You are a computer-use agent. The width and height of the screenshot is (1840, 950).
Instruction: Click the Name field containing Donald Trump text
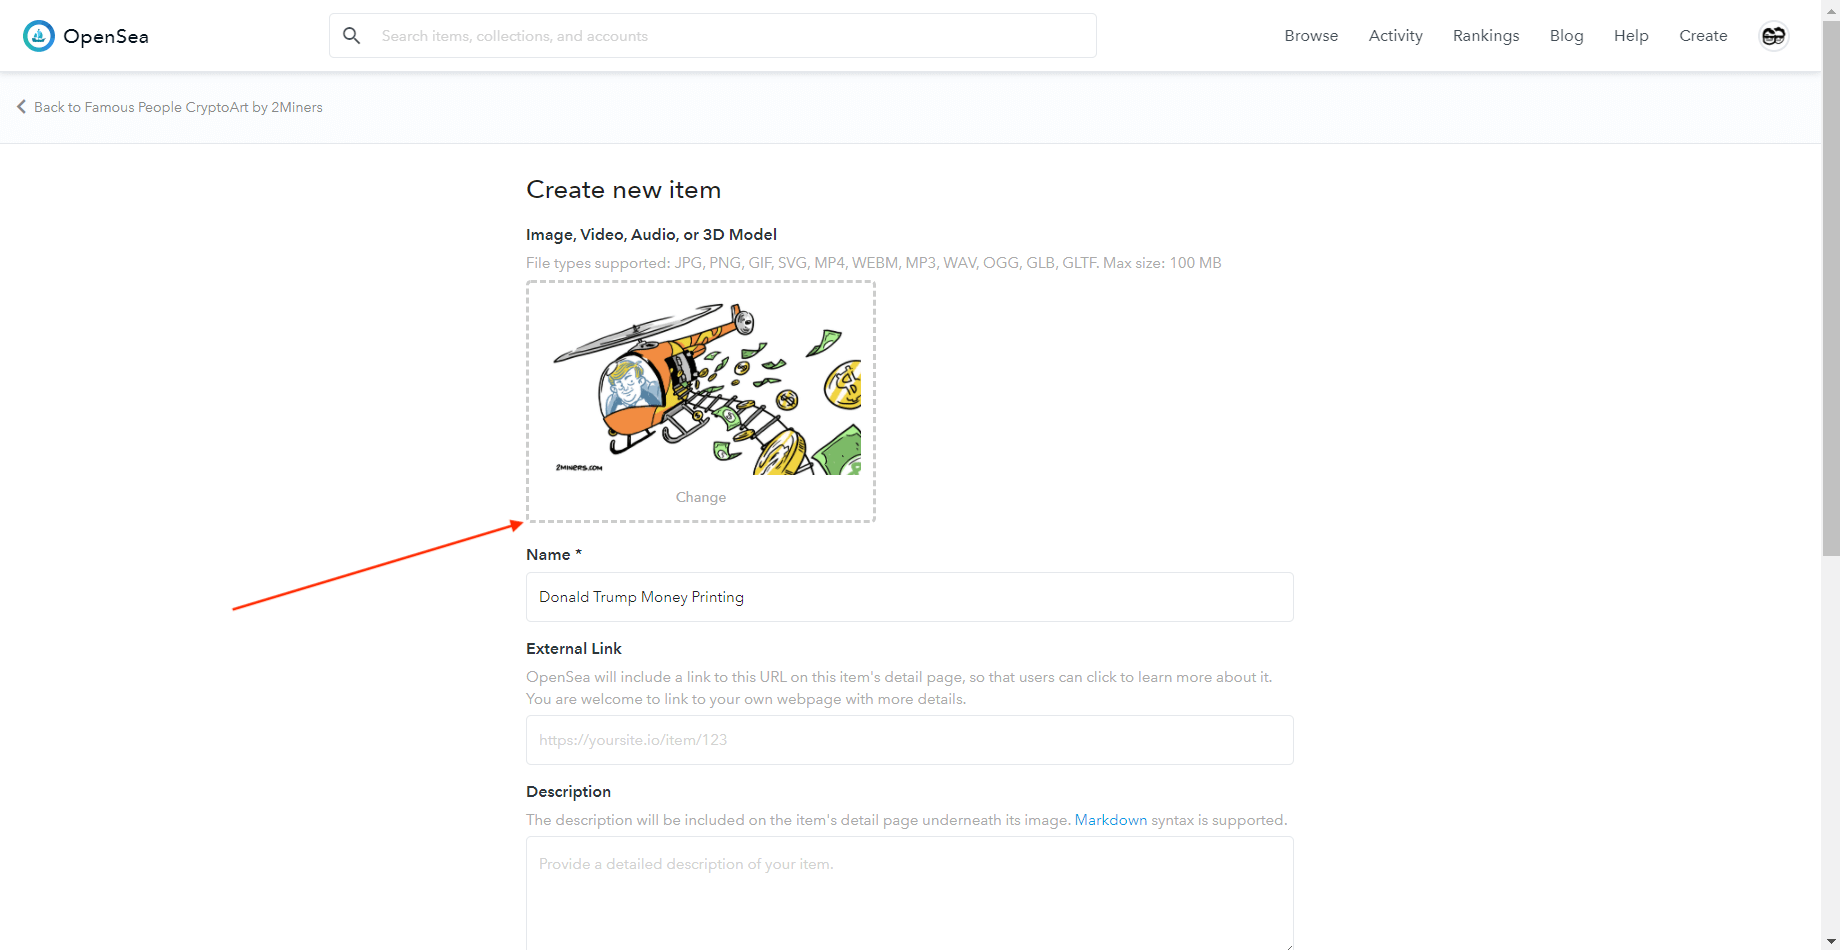(x=909, y=597)
